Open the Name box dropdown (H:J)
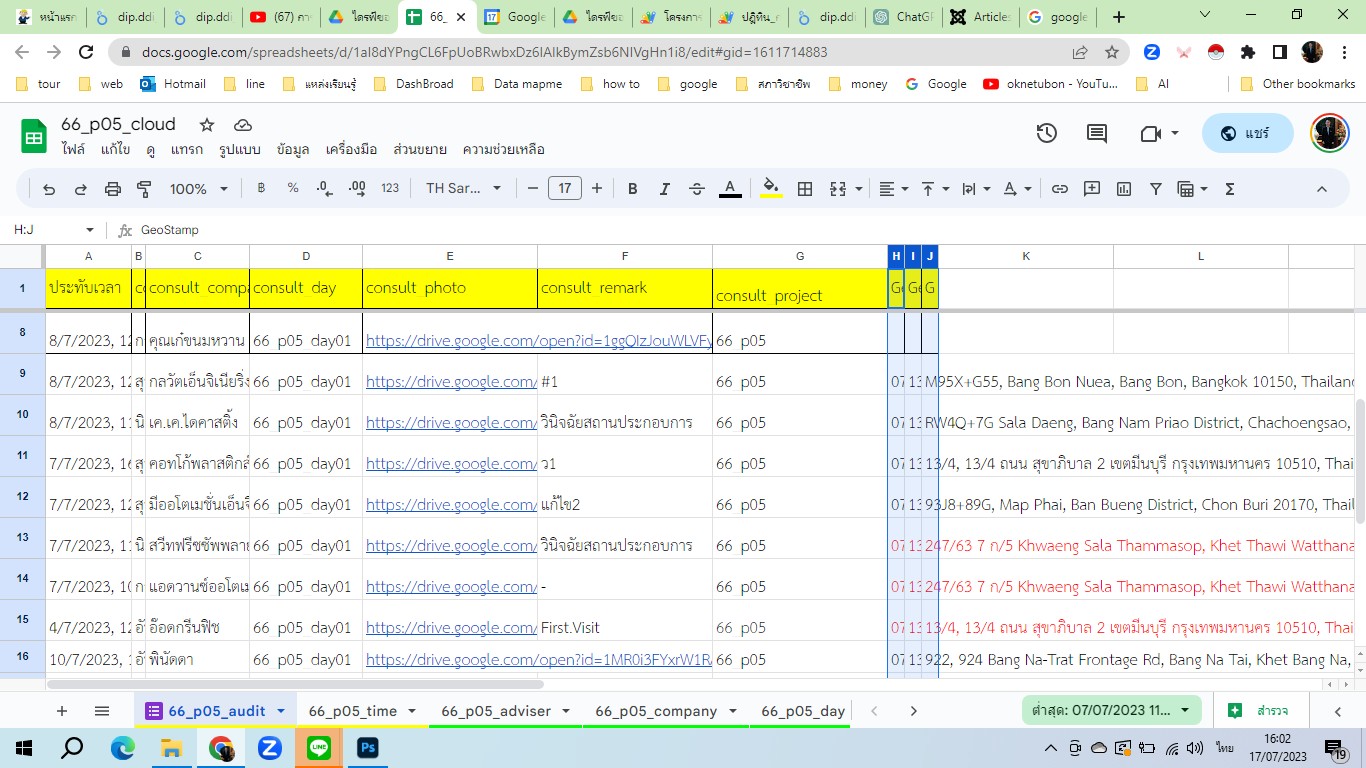This screenshot has height=768, width=1366. click(x=90, y=230)
